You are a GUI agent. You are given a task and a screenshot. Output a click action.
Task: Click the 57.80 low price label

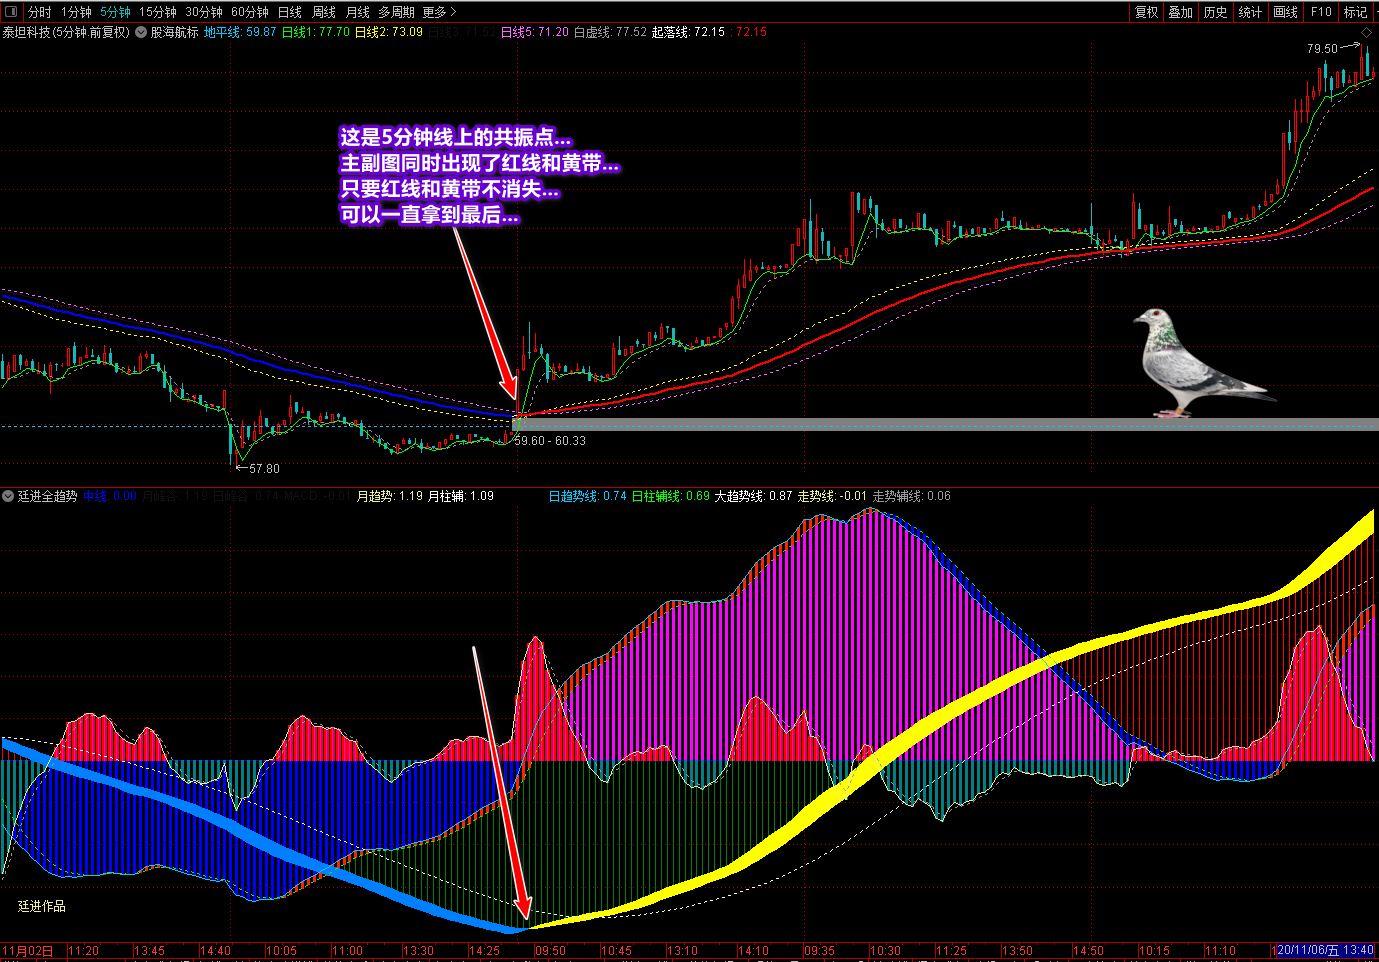264,468
